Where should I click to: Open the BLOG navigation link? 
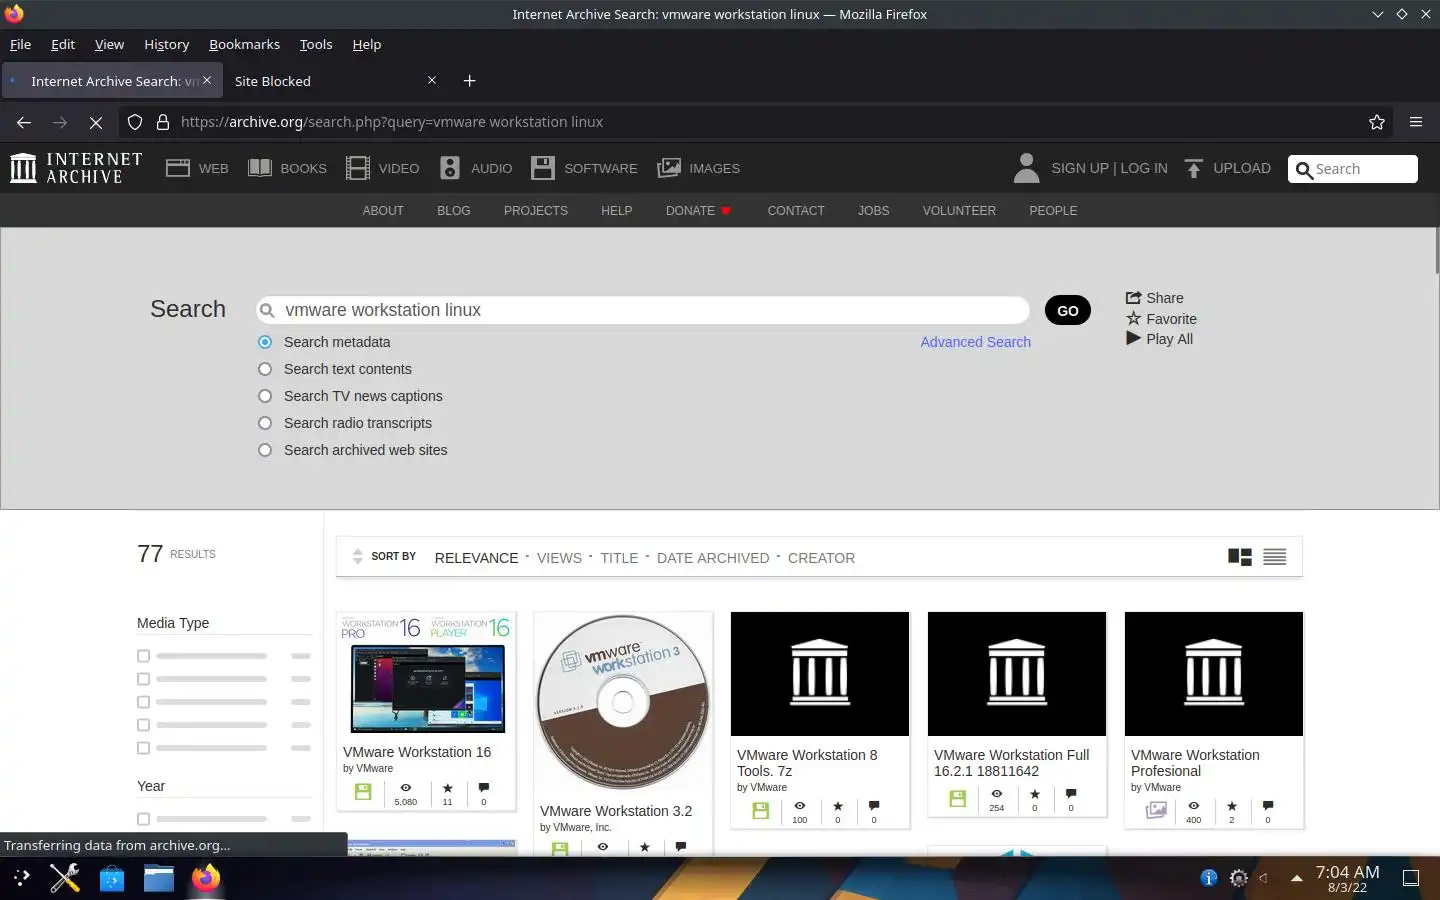(x=453, y=211)
